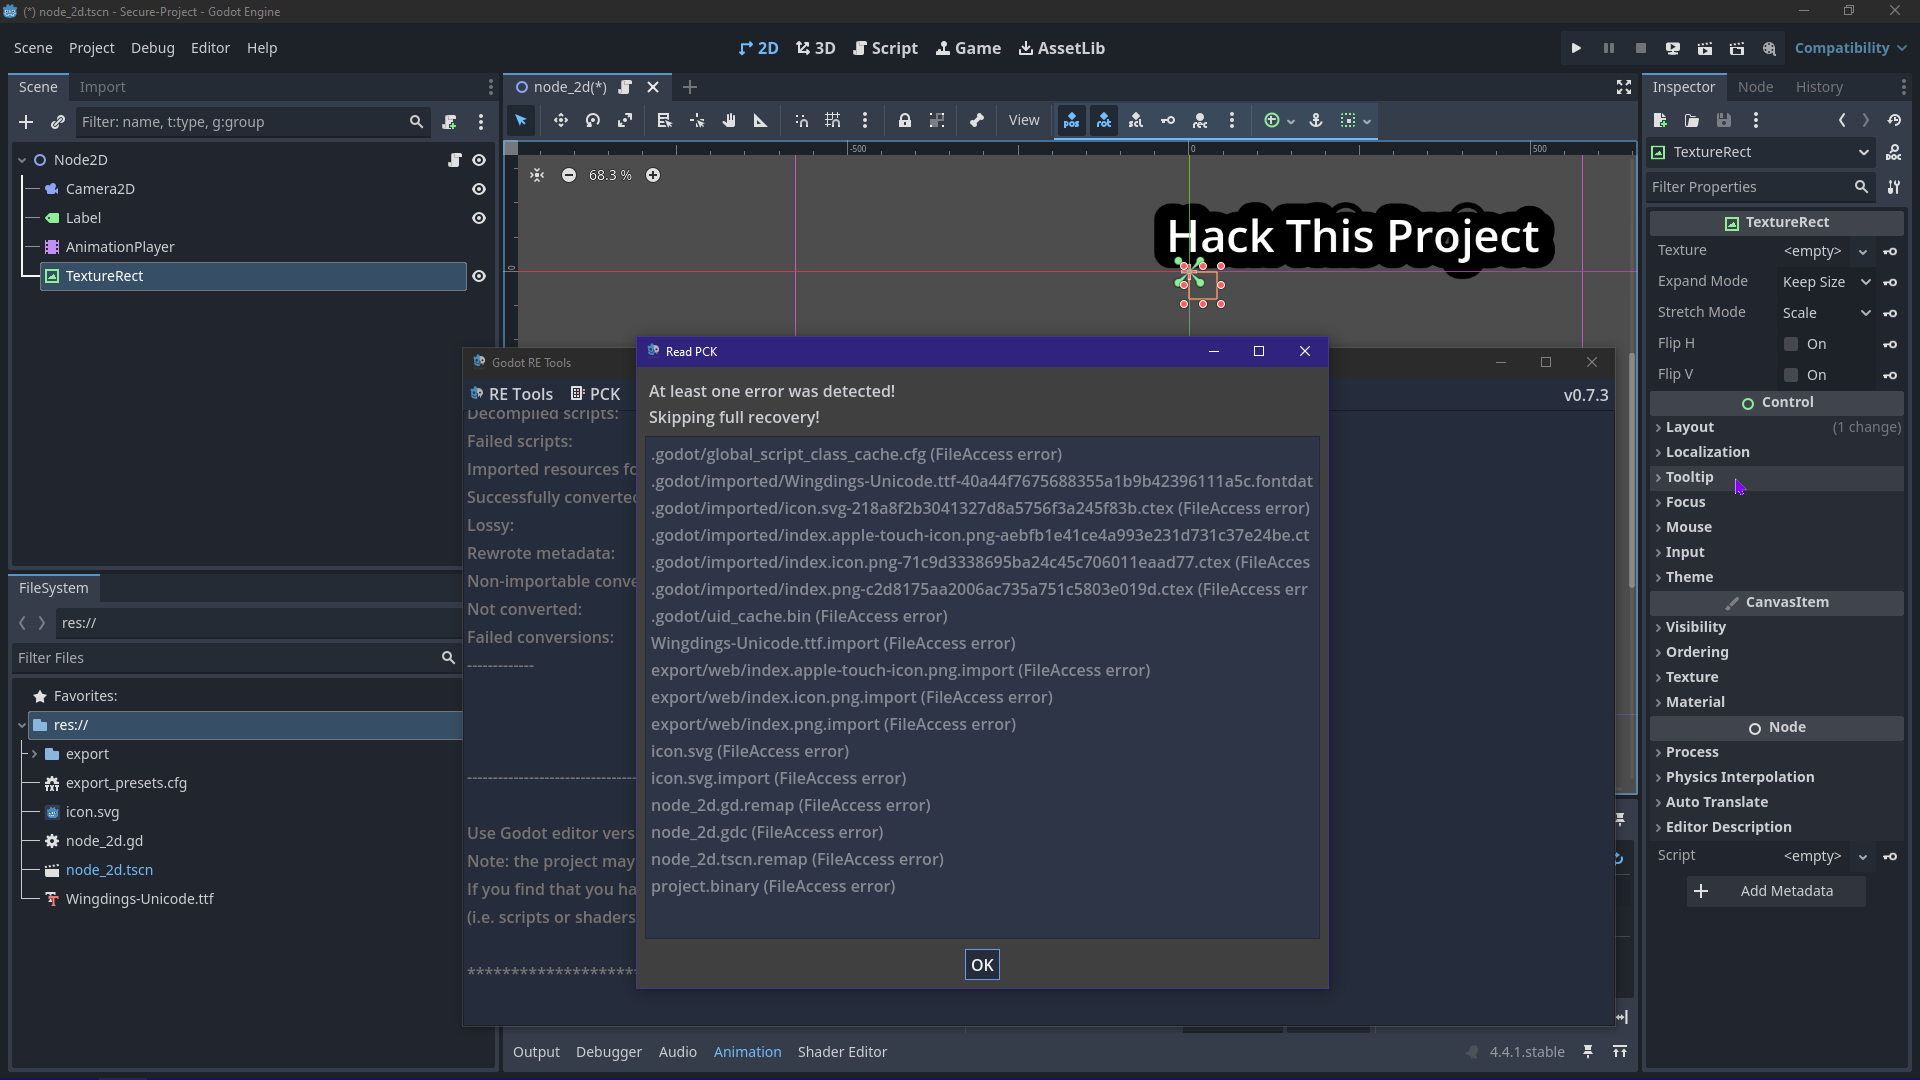Open script attached to Node2D

(x=455, y=160)
